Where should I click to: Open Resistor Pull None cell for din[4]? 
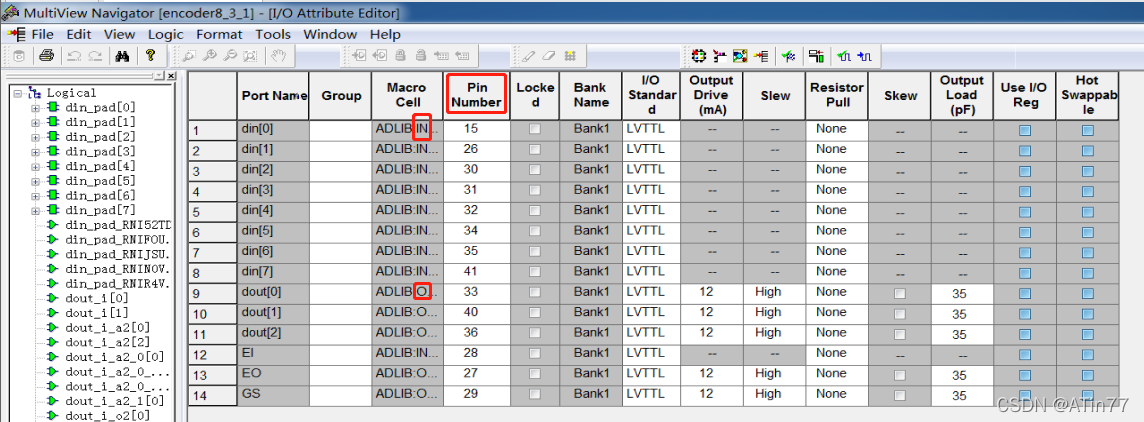837,212
